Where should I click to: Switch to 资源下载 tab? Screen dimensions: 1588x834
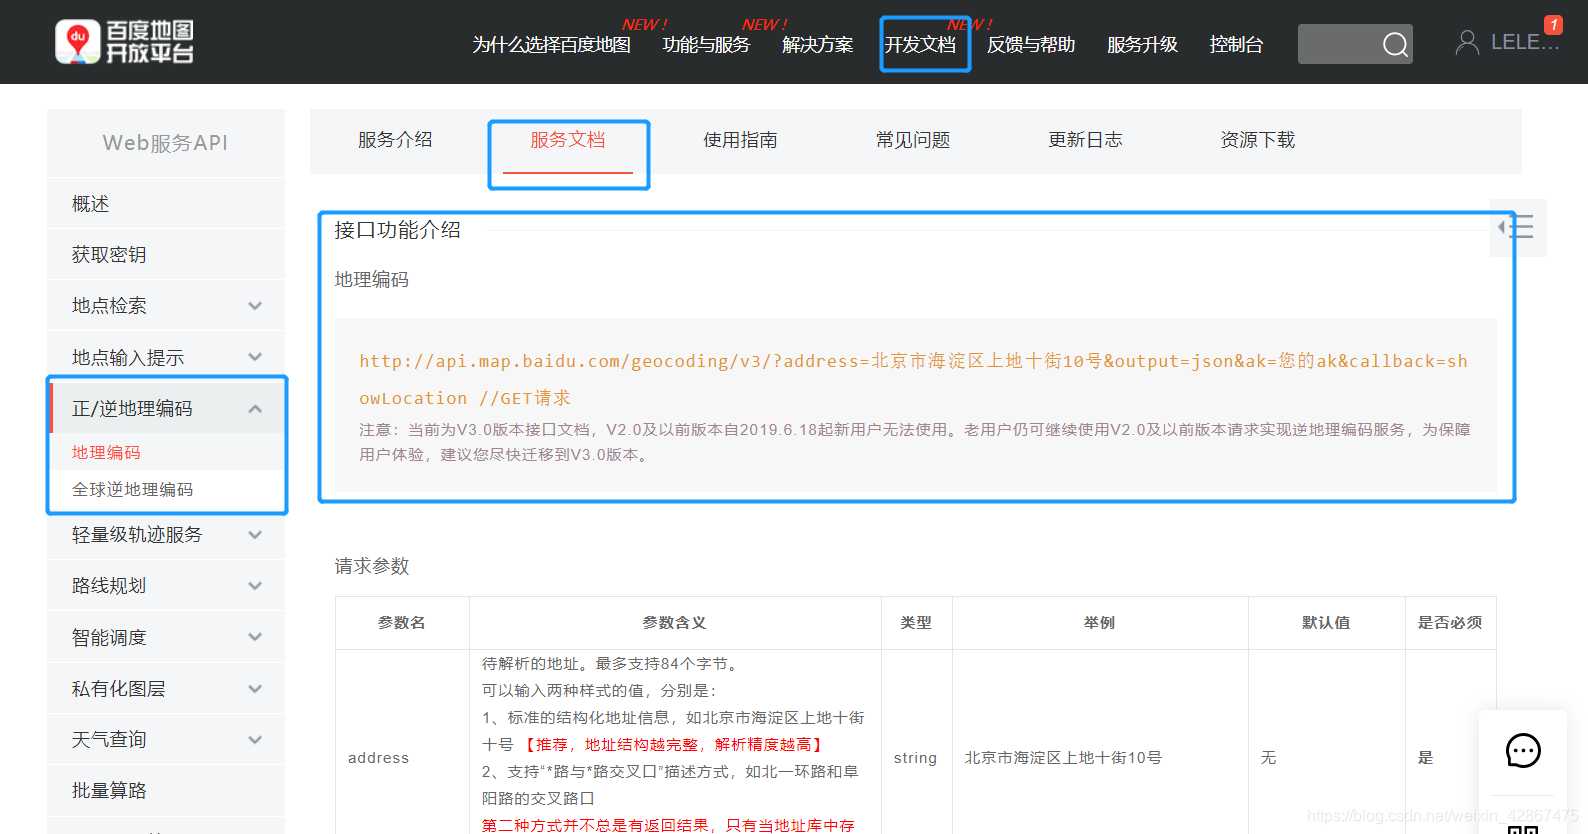(1257, 140)
